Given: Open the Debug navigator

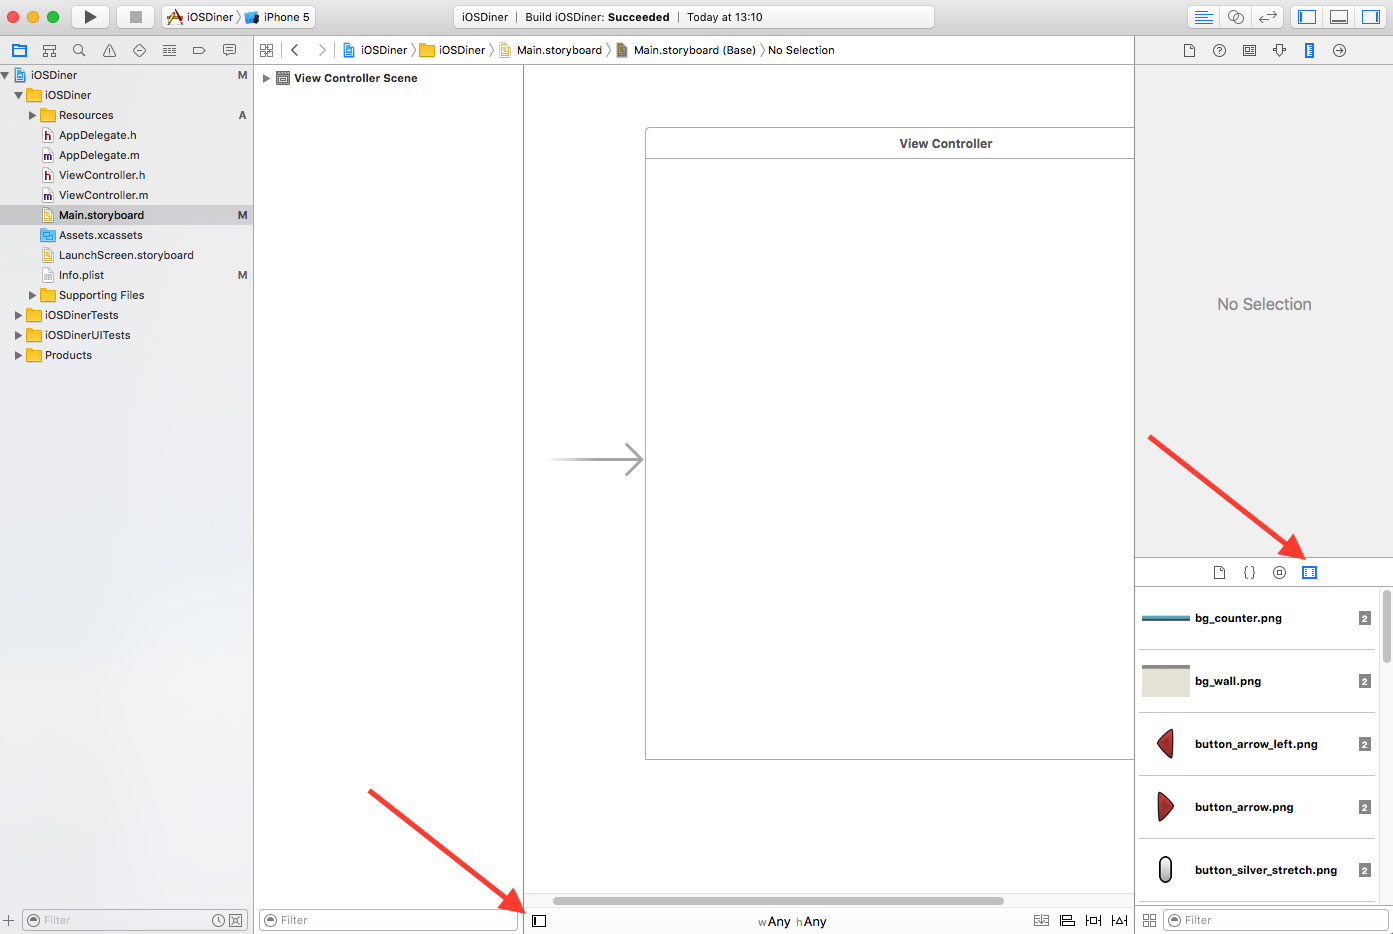Looking at the screenshot, I should coord(169,50).
